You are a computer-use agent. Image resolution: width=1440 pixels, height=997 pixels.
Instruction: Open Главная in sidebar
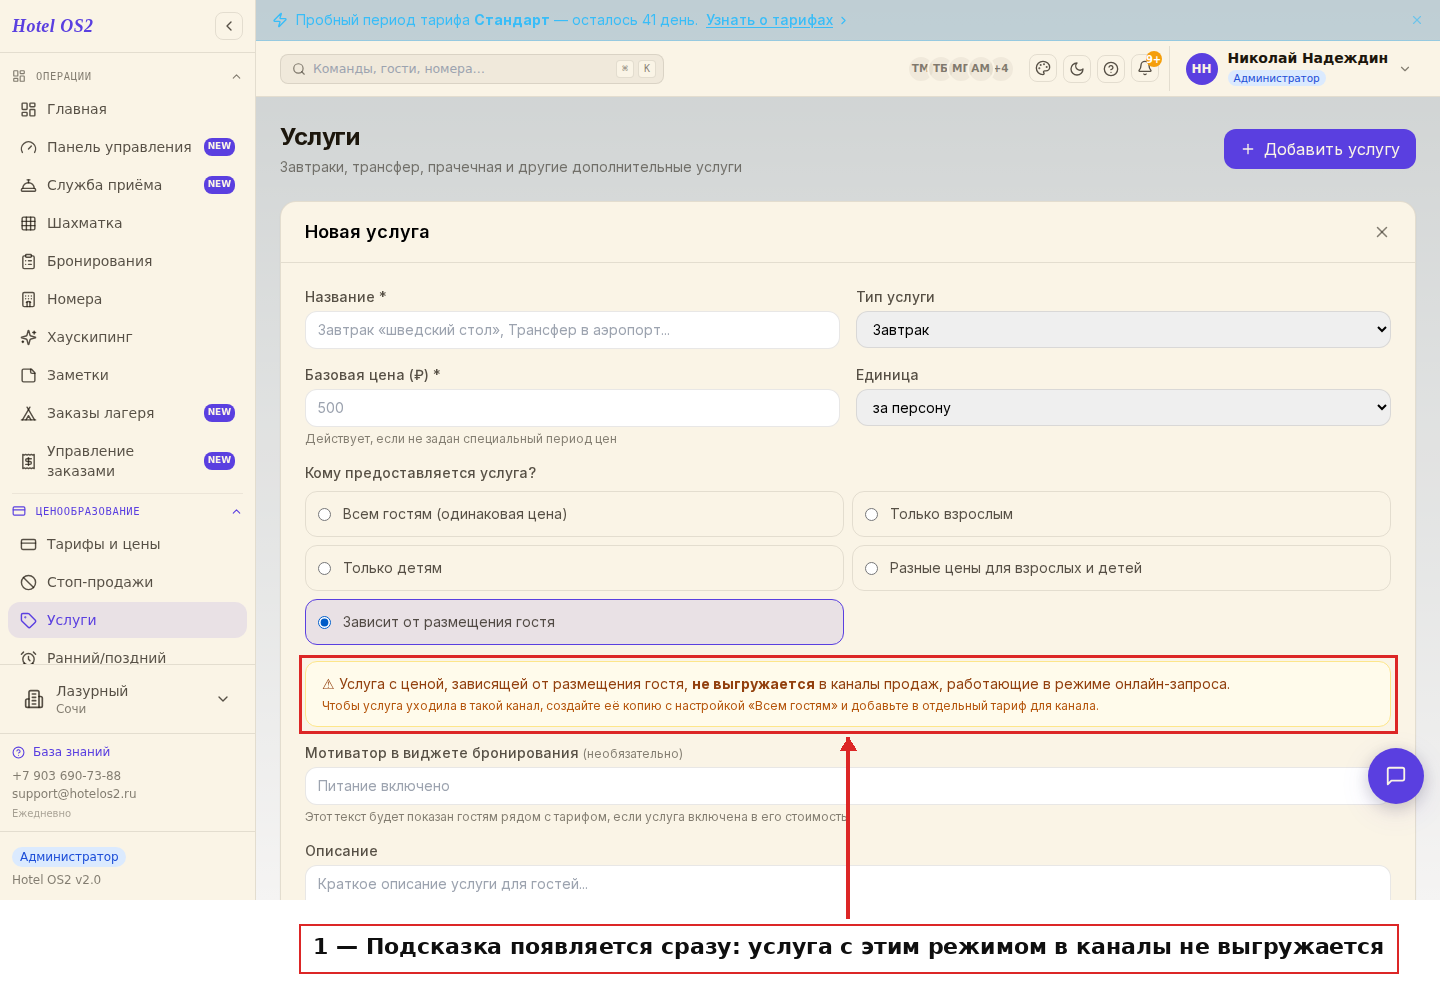[x=127, y=109]
